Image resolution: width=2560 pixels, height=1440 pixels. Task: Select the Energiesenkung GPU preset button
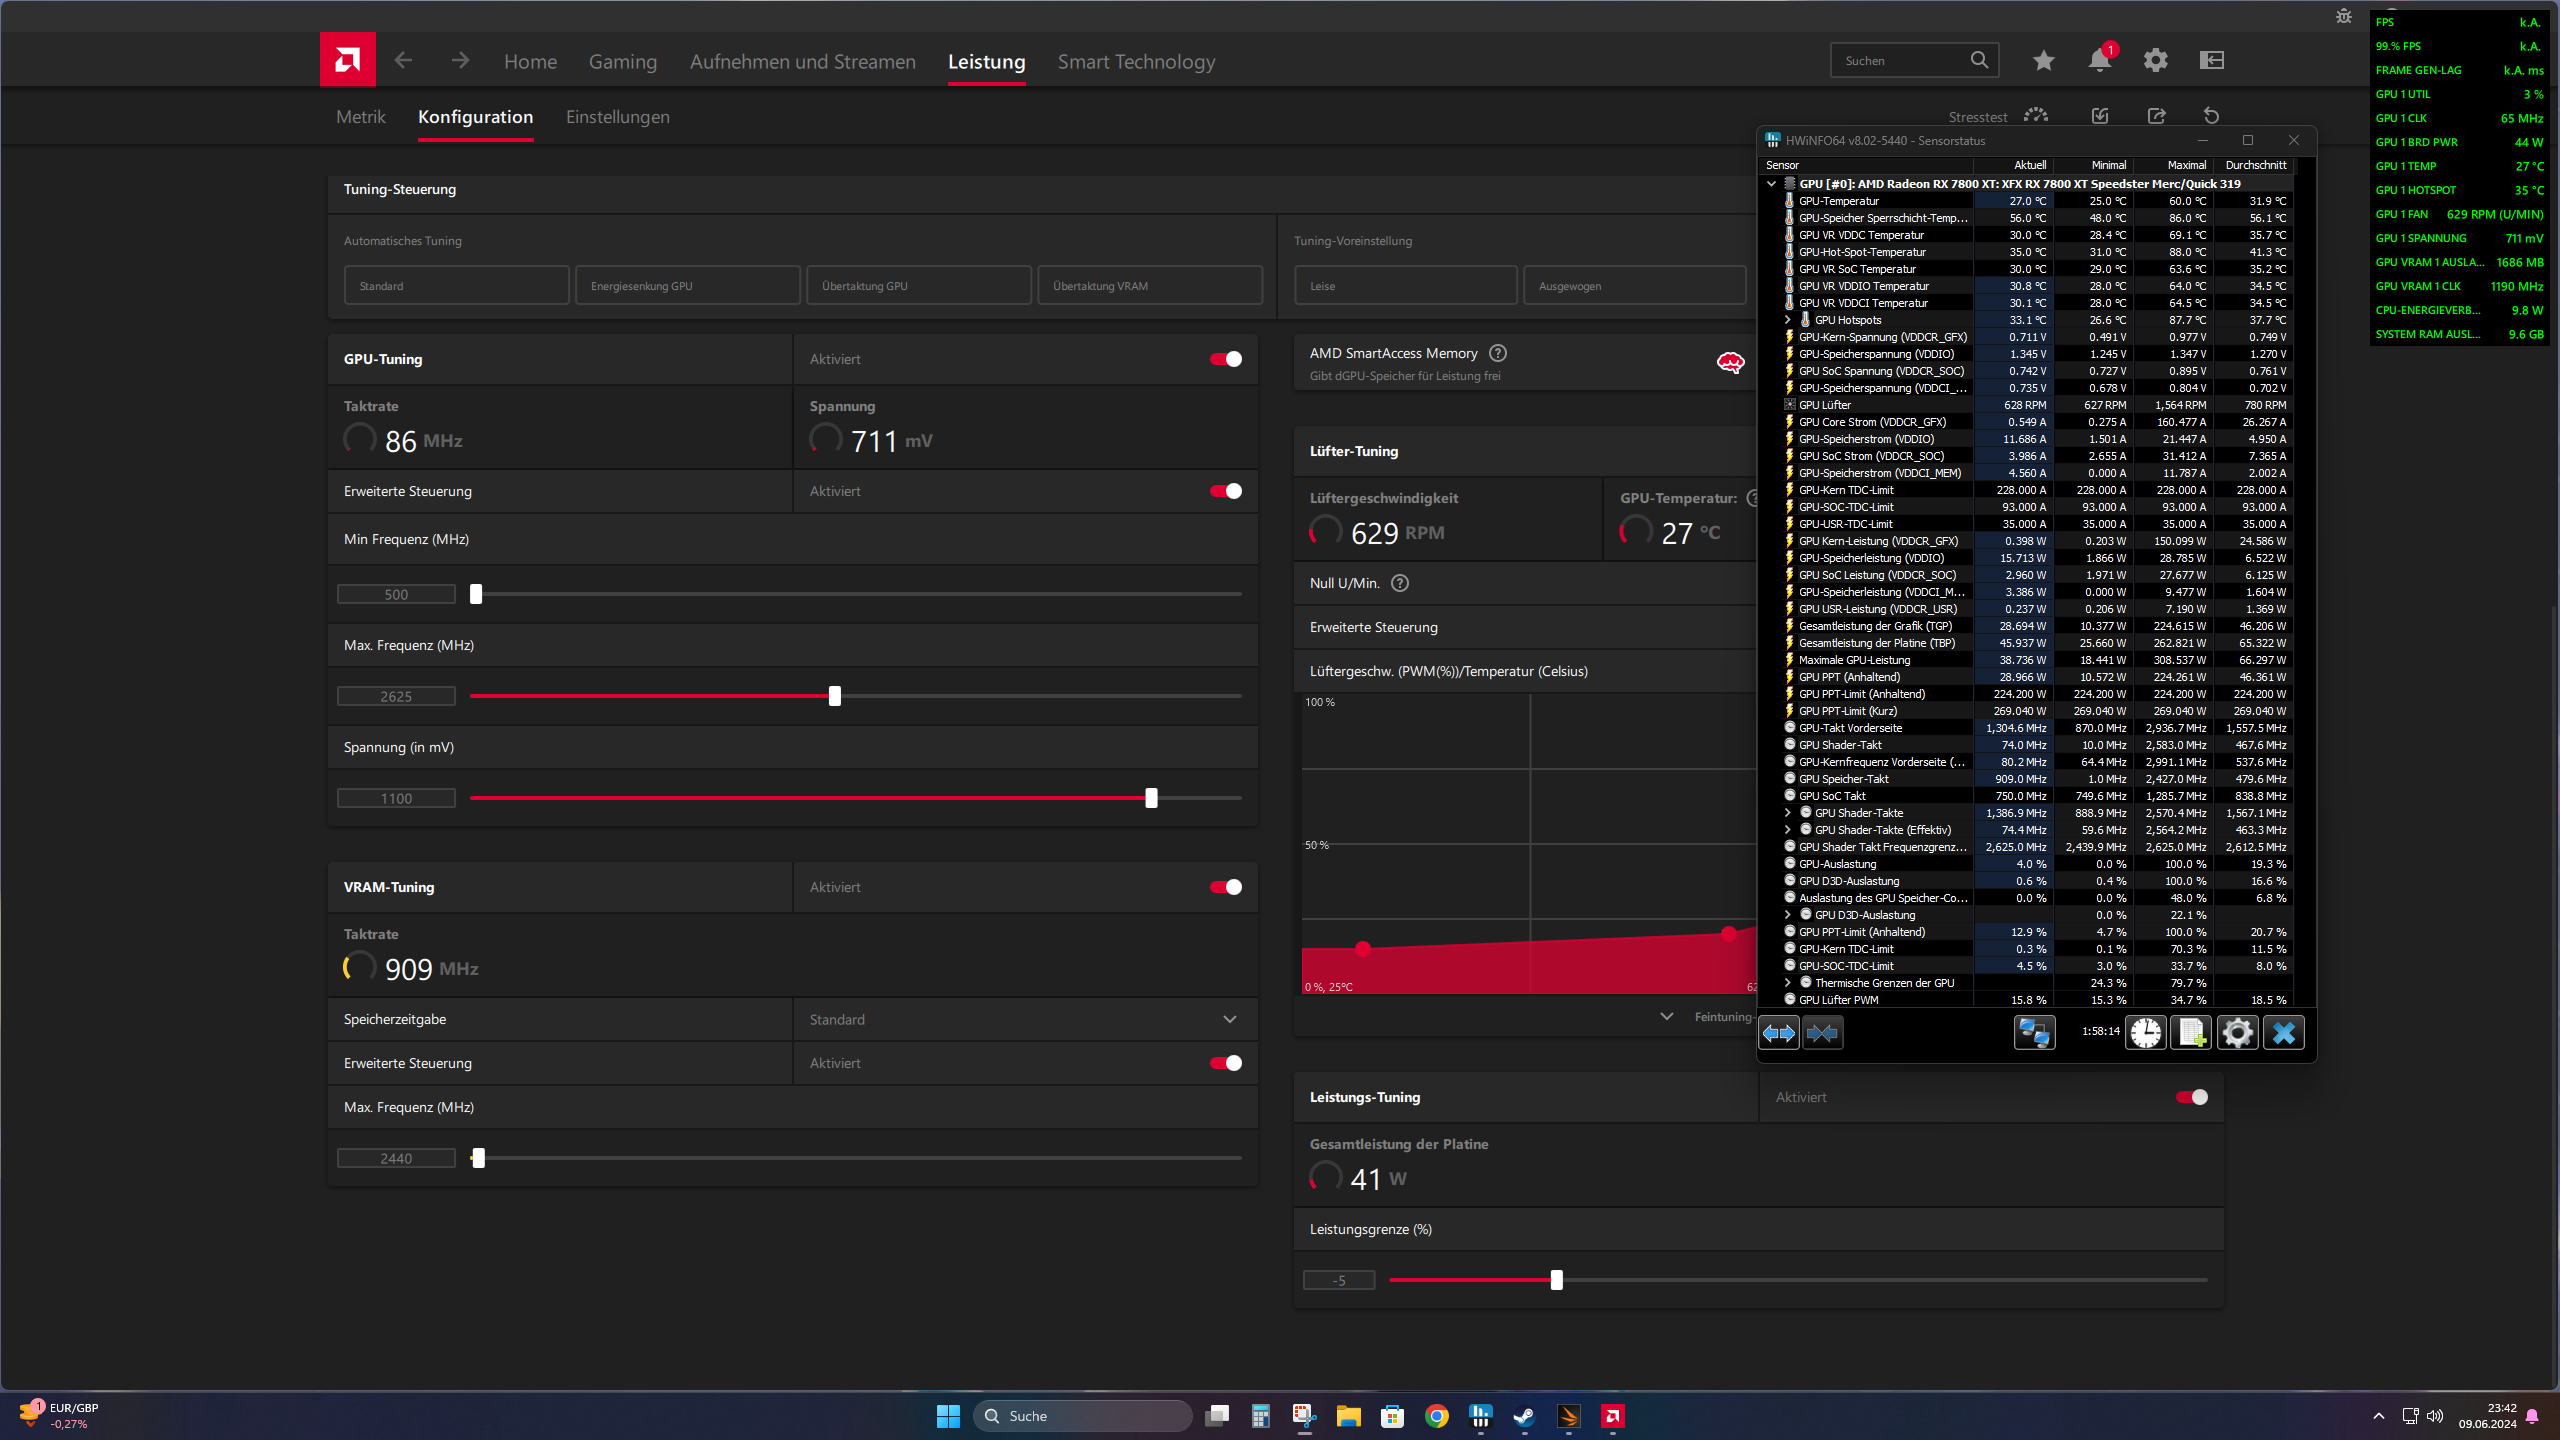(x=687, y=286)
